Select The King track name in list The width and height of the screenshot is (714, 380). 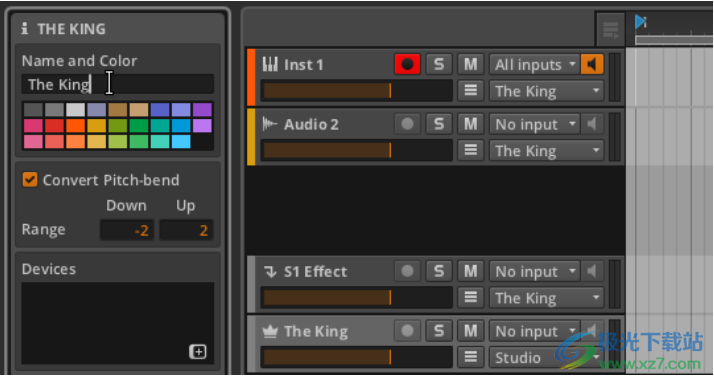pos(316,331)
